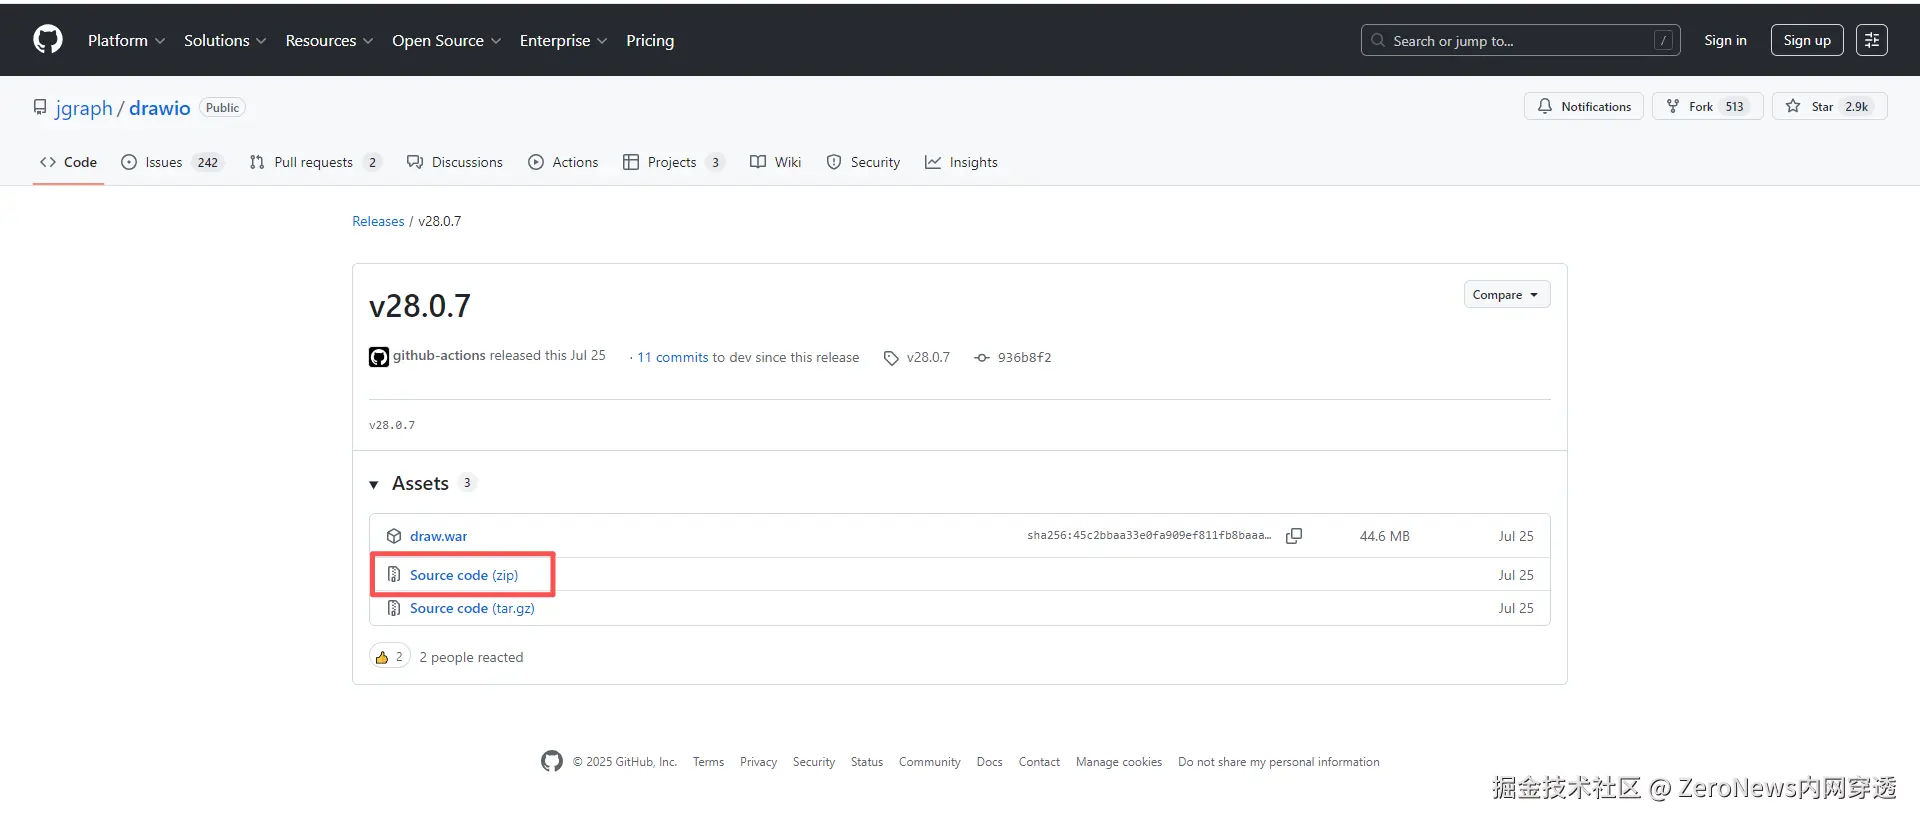Click the sha256 hash text for draw.war

1149,536
